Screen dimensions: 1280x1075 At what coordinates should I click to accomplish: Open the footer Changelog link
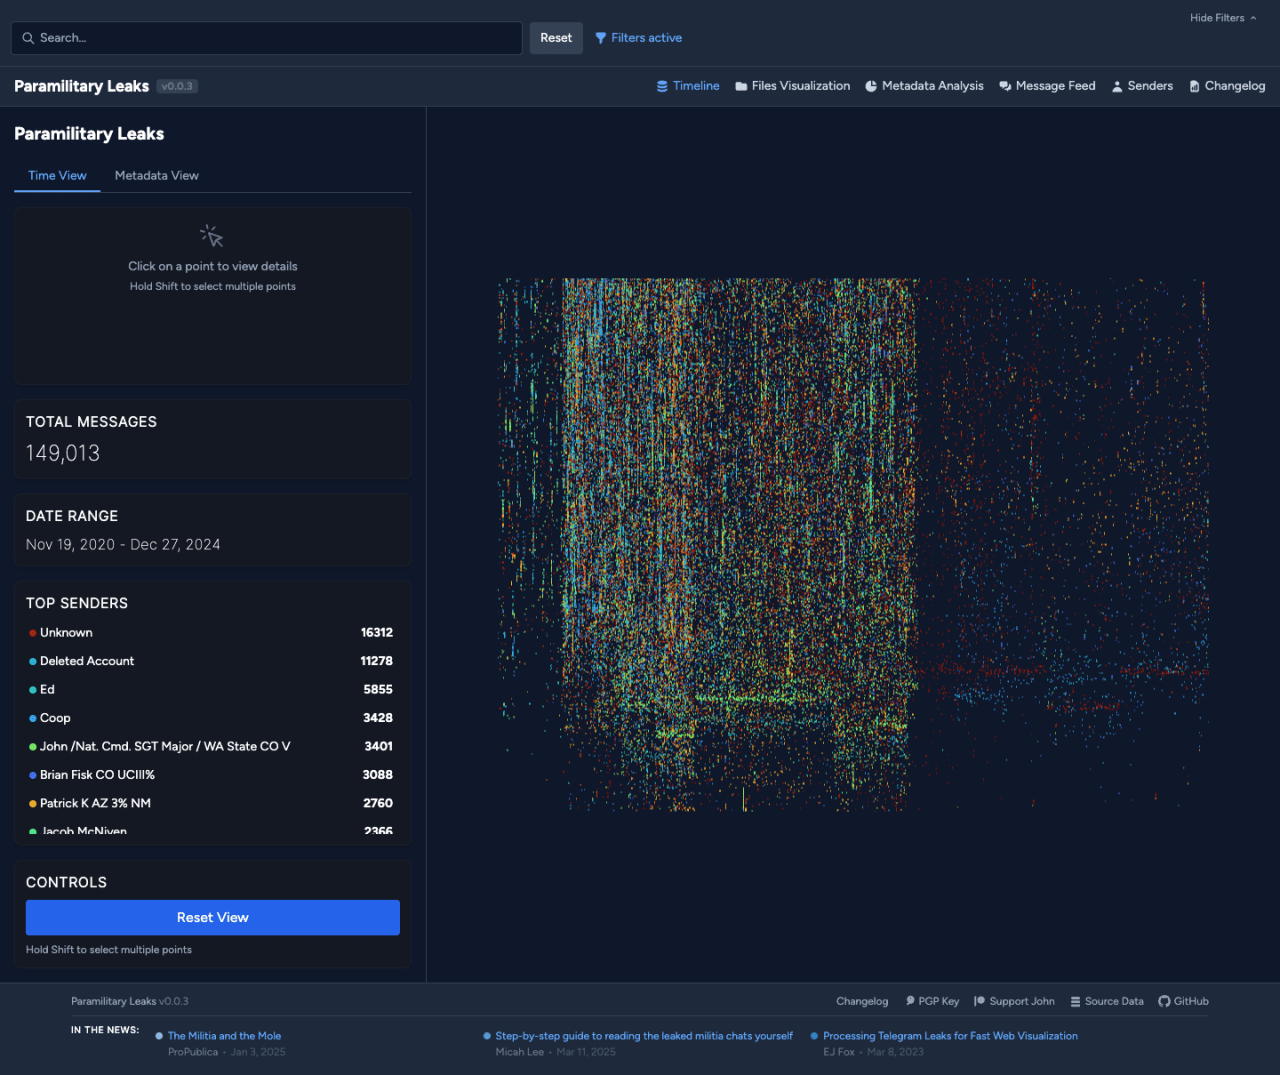[862, 1001]
